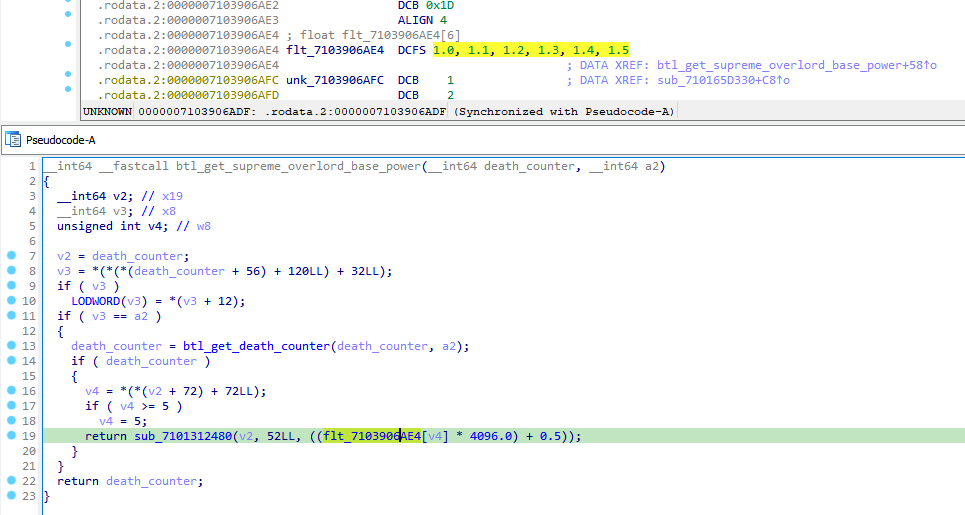The image size is (965, 515).
Task: Click breakpoint dot on line 16
Action: point(11,391)
